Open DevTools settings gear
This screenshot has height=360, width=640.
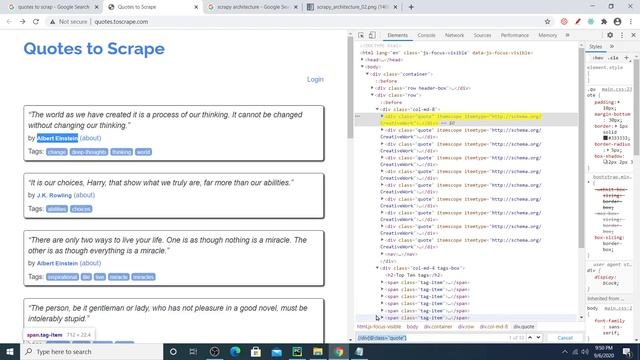coord(610,36)
